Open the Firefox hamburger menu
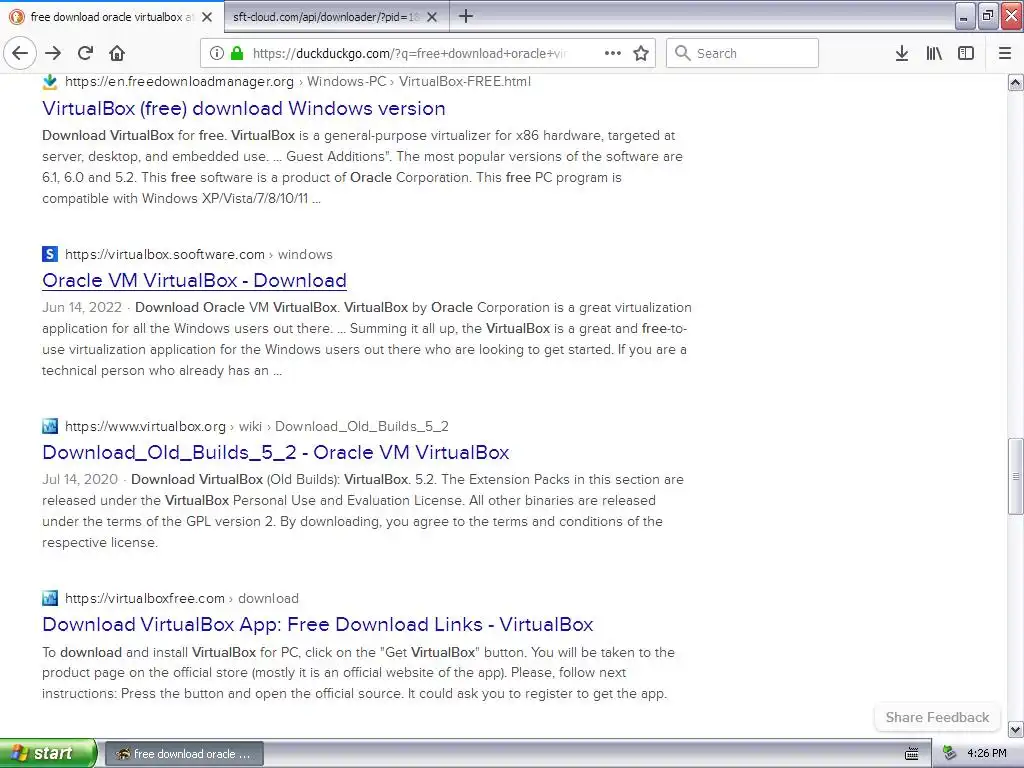Viewport: 1024px width, 768px height. coord(1005,54)
